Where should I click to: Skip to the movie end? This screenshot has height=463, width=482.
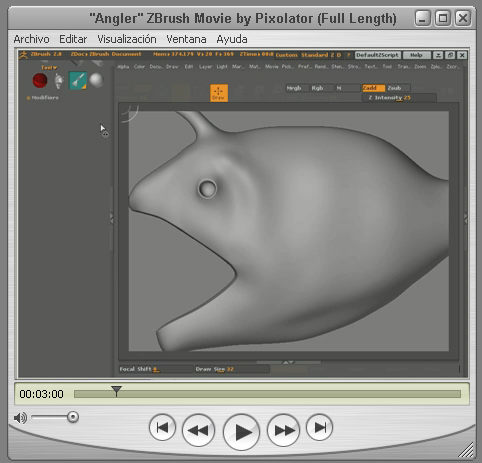click(320, 427)
